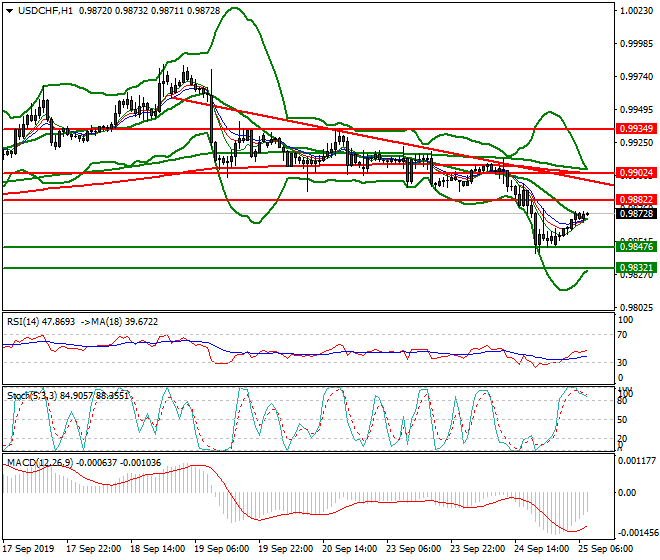Select the USDCHF,H1 symbol title text
Image resolution: width=660 pixels, height=560 pixels.
pos(45,11)
